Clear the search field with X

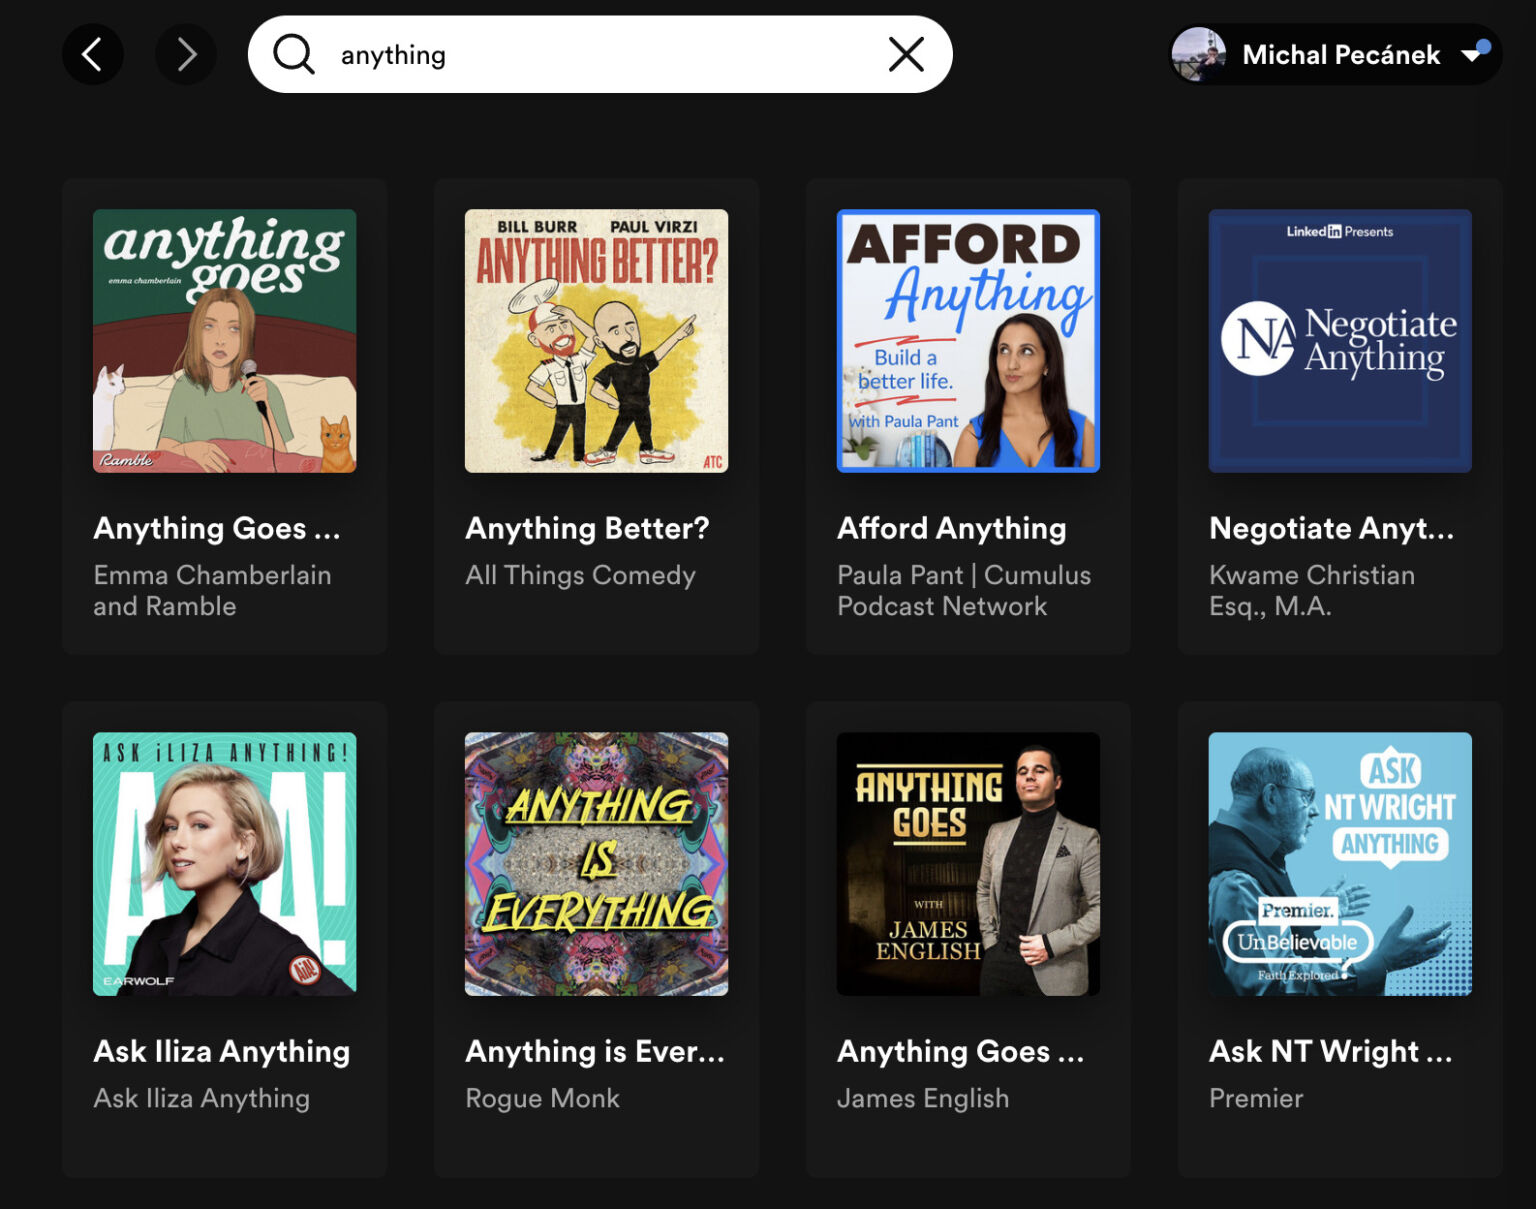point(906,54)
